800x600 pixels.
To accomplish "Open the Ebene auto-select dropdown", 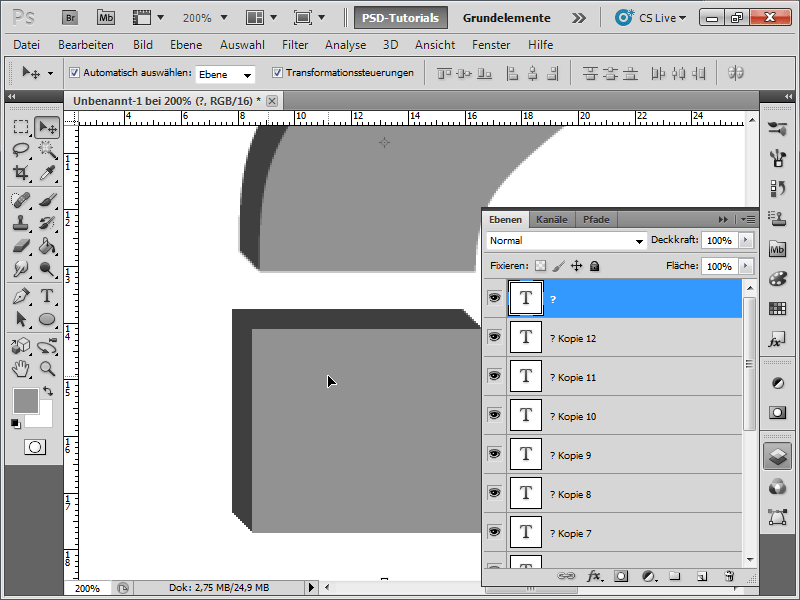I will [x=225, y=74].
